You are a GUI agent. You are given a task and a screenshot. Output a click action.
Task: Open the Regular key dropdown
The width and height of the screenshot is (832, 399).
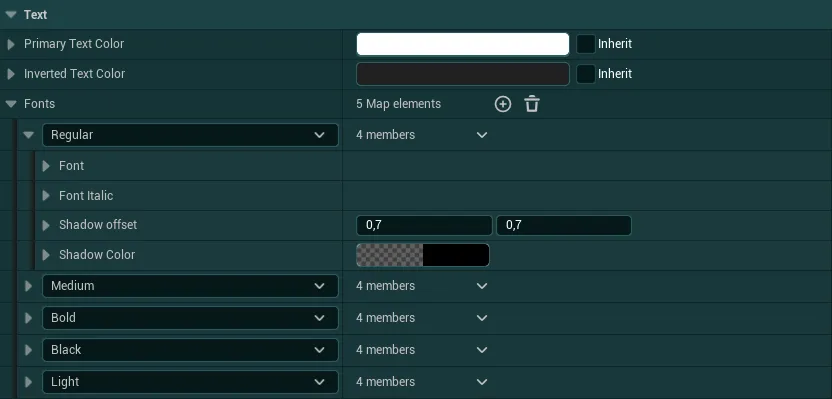[x=190, y=135]
